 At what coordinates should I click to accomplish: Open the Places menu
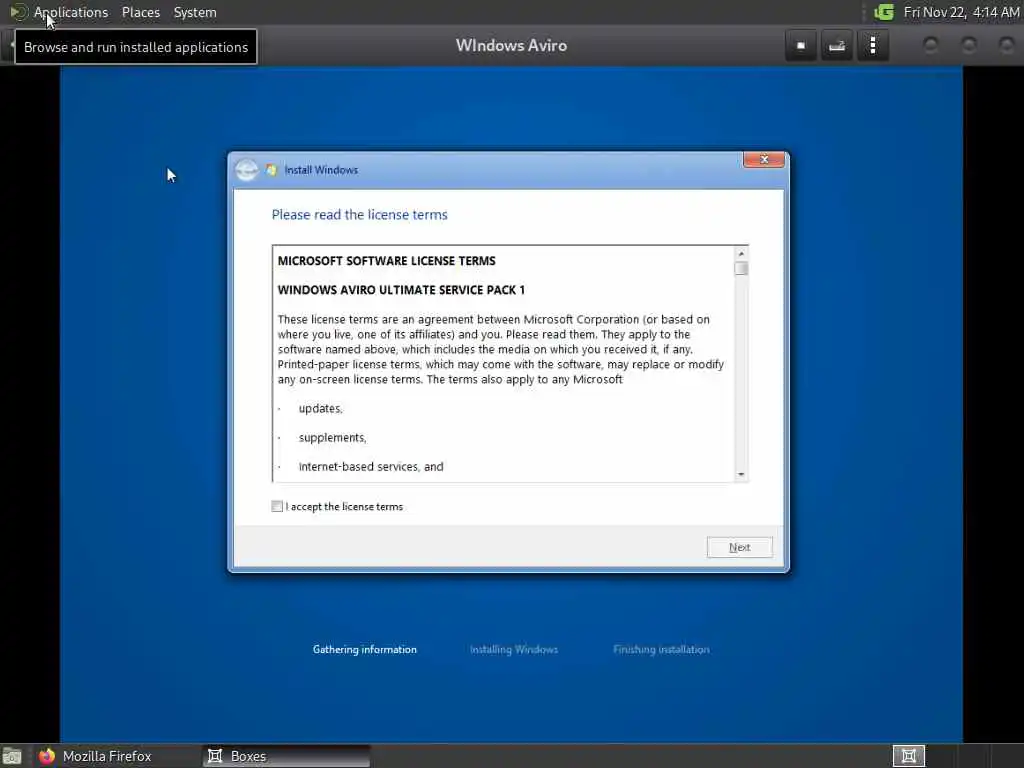click(140, 12)
